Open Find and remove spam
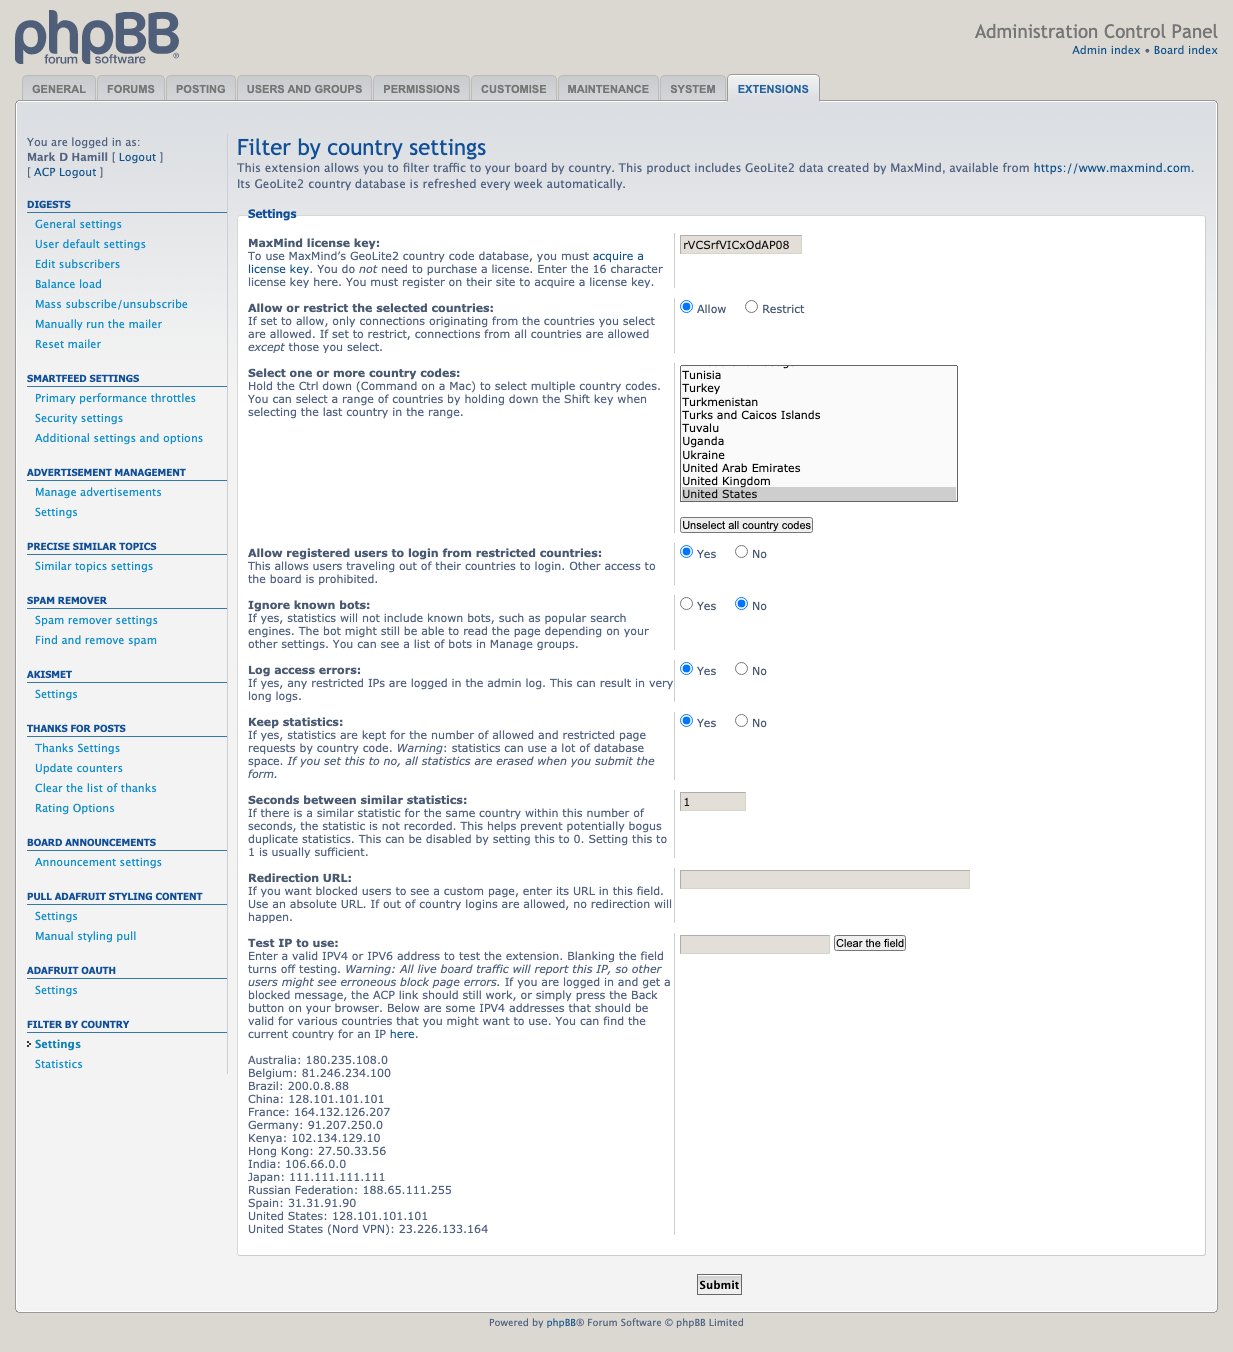 (96, 640)
